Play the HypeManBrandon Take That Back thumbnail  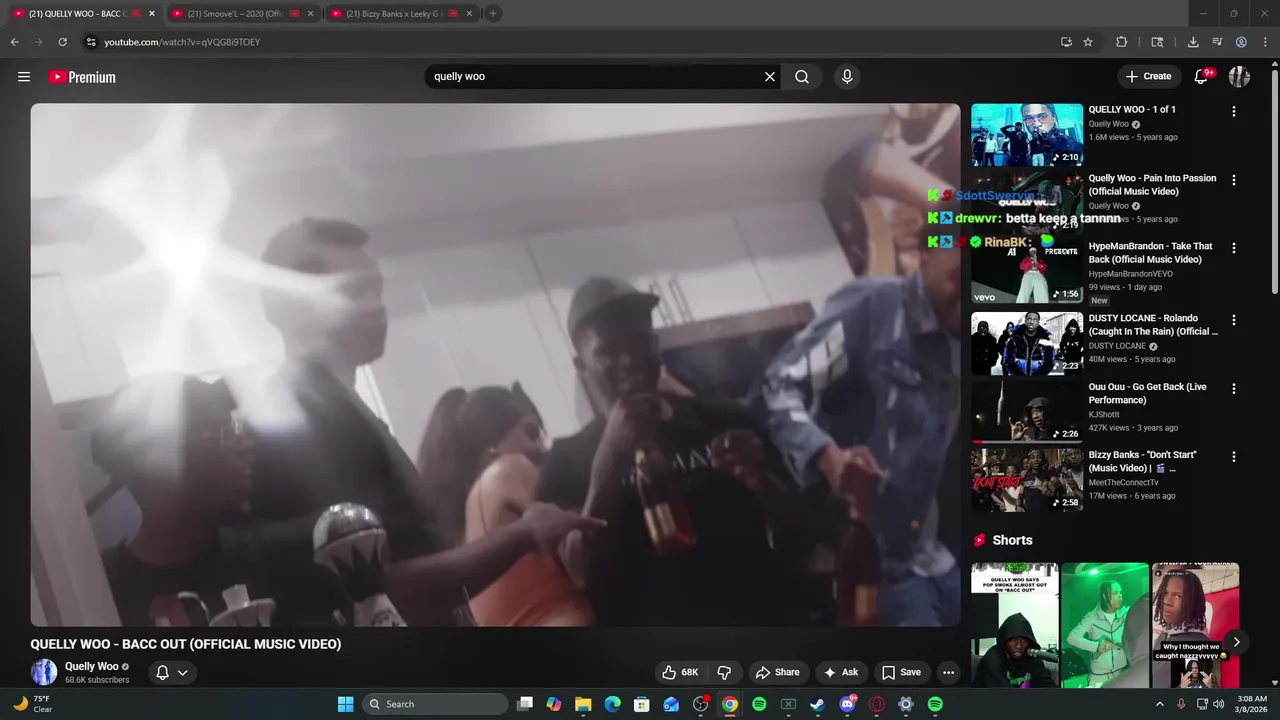[x=1027, y=271]
